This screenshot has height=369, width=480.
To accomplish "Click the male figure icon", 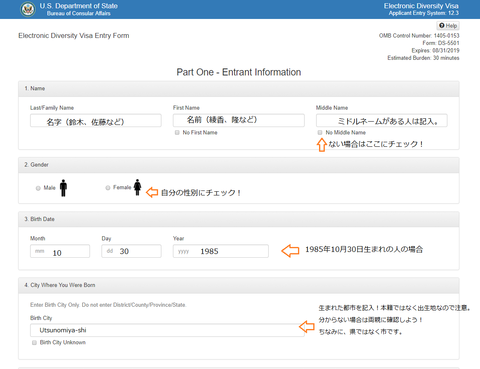I will click(x=63, y=188).
